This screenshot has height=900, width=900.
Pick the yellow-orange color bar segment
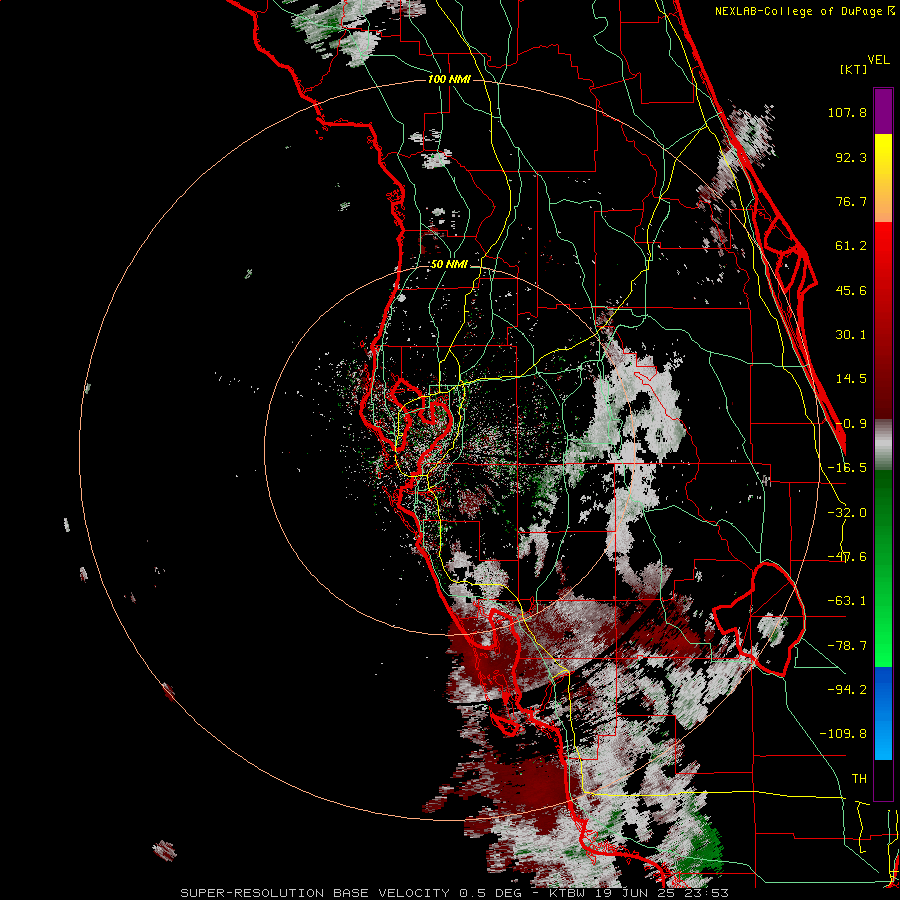tap(883, 178)
